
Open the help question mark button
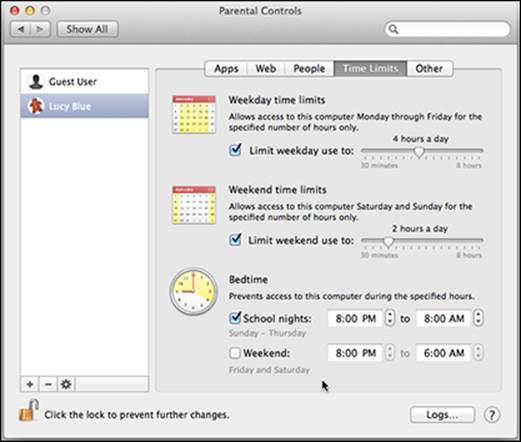492,415
